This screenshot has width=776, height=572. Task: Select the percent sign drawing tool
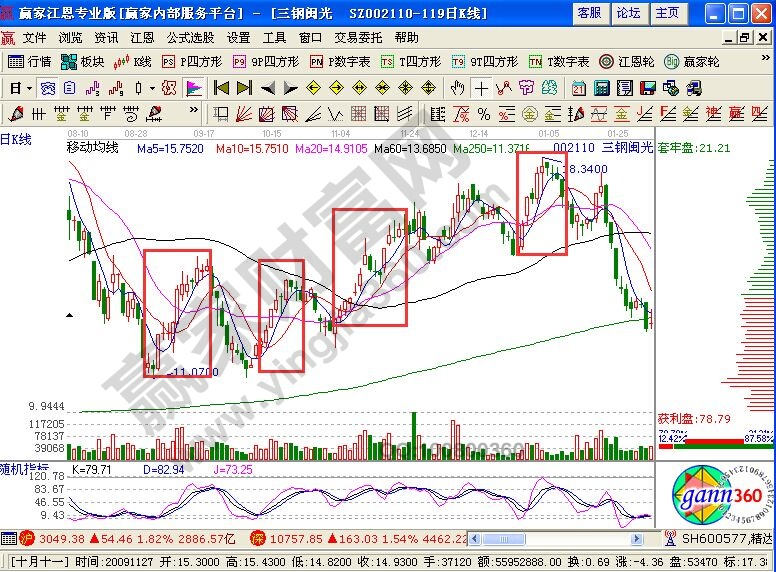point(483,113)
